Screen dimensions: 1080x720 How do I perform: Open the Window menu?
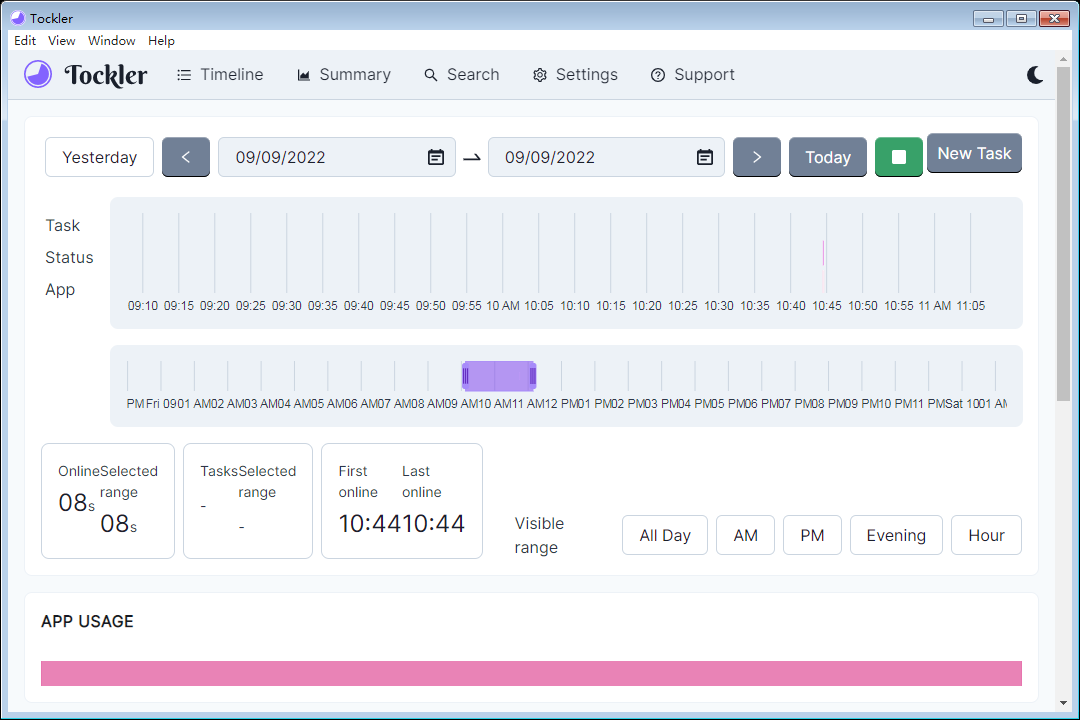coord(112,41)
